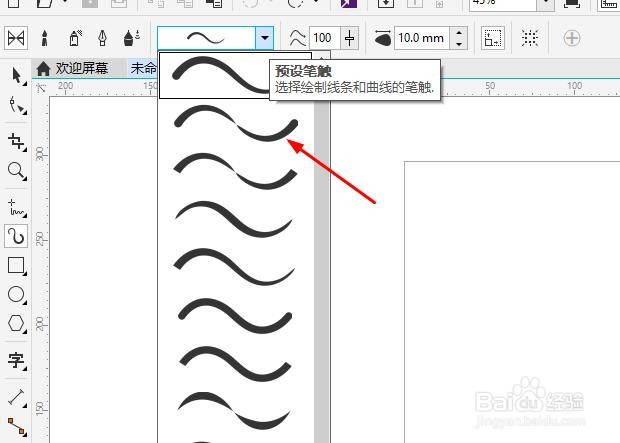620x443 pixels.
Task: Select the Freehand curve tool
Action: [x=17, y=207]
